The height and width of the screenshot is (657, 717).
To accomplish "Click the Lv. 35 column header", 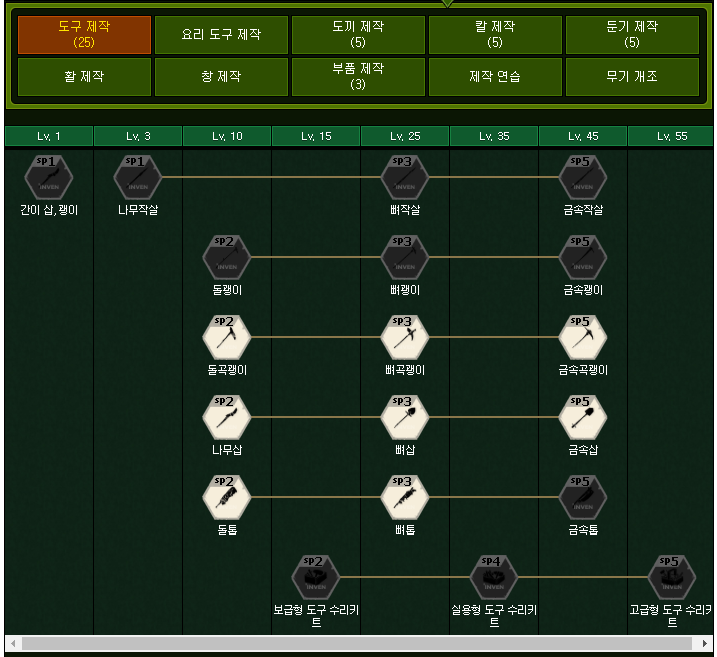I will point(494,136).
